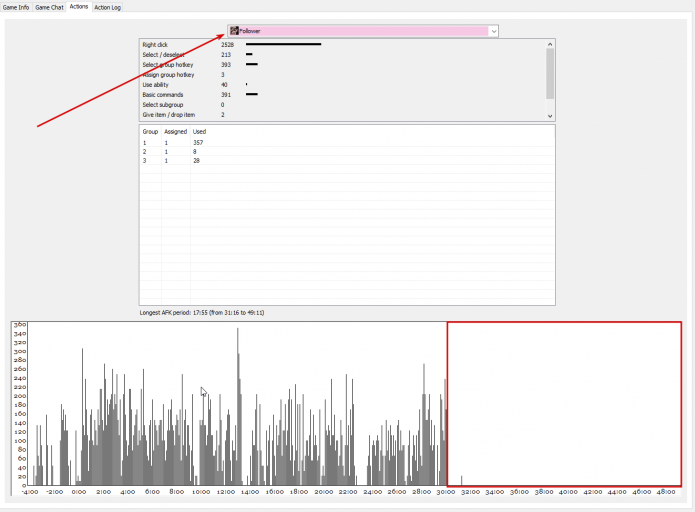Select hotkey group 1 row with 357 uses

347,143
